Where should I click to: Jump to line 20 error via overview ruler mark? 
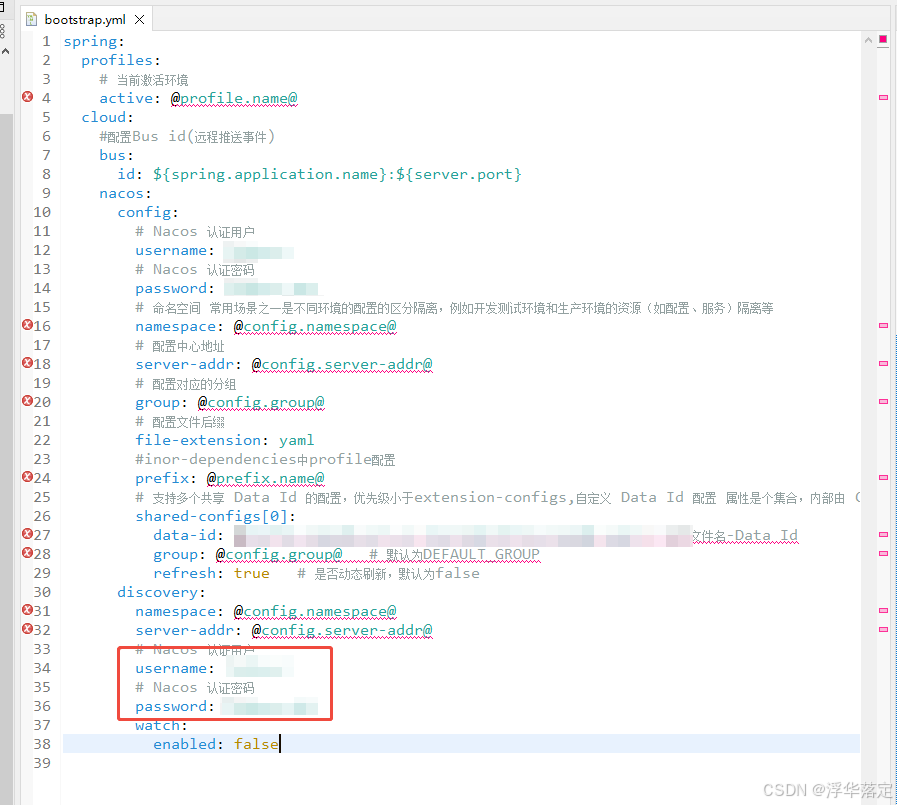pyautogui.click(x=883, y=401)
